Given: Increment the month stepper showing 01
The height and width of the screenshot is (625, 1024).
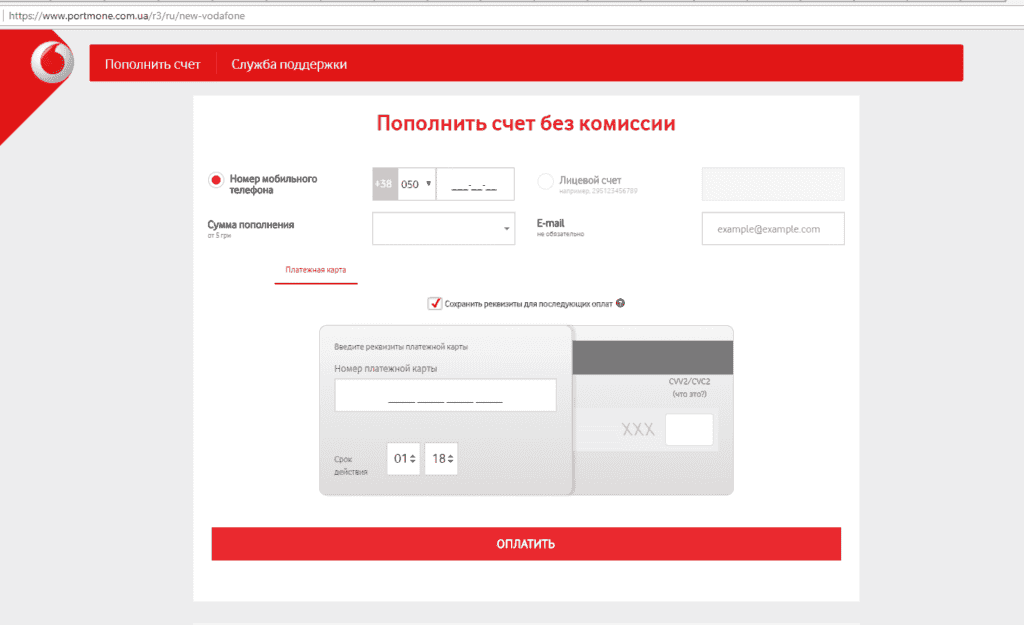Looking at the screenshot, I should (413, 453).
